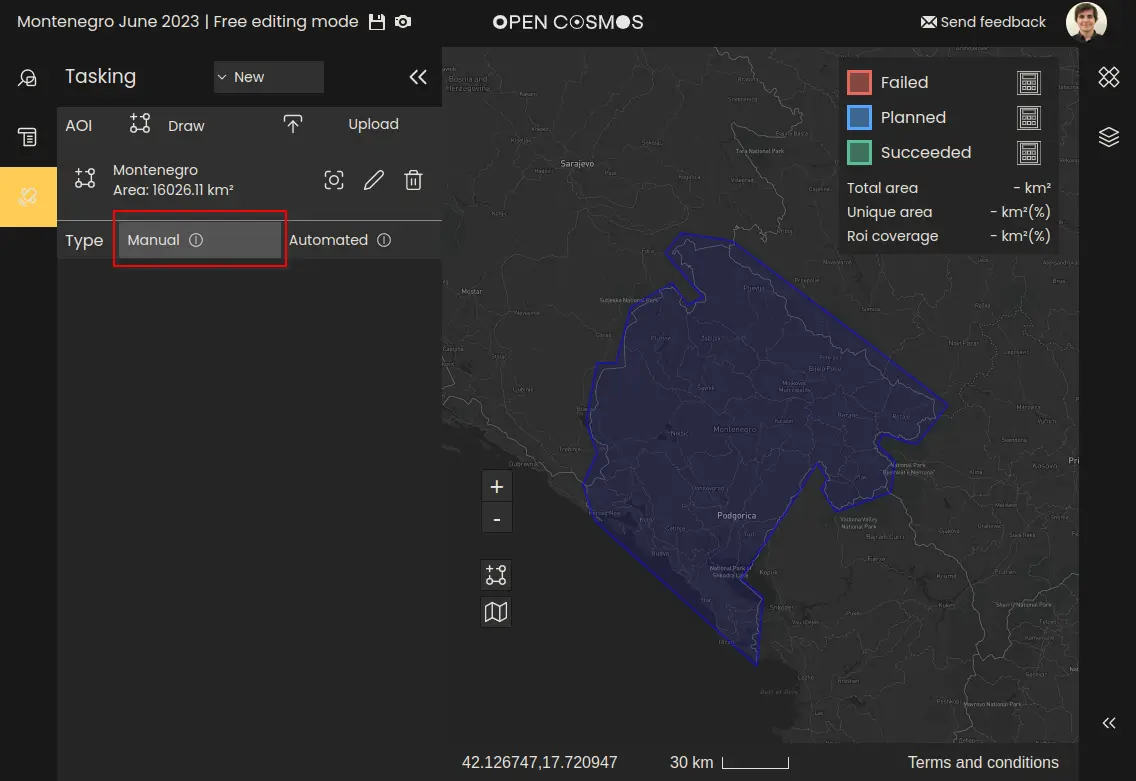
Task: Open the list panel sidebar icon
Action: (28, 137)
